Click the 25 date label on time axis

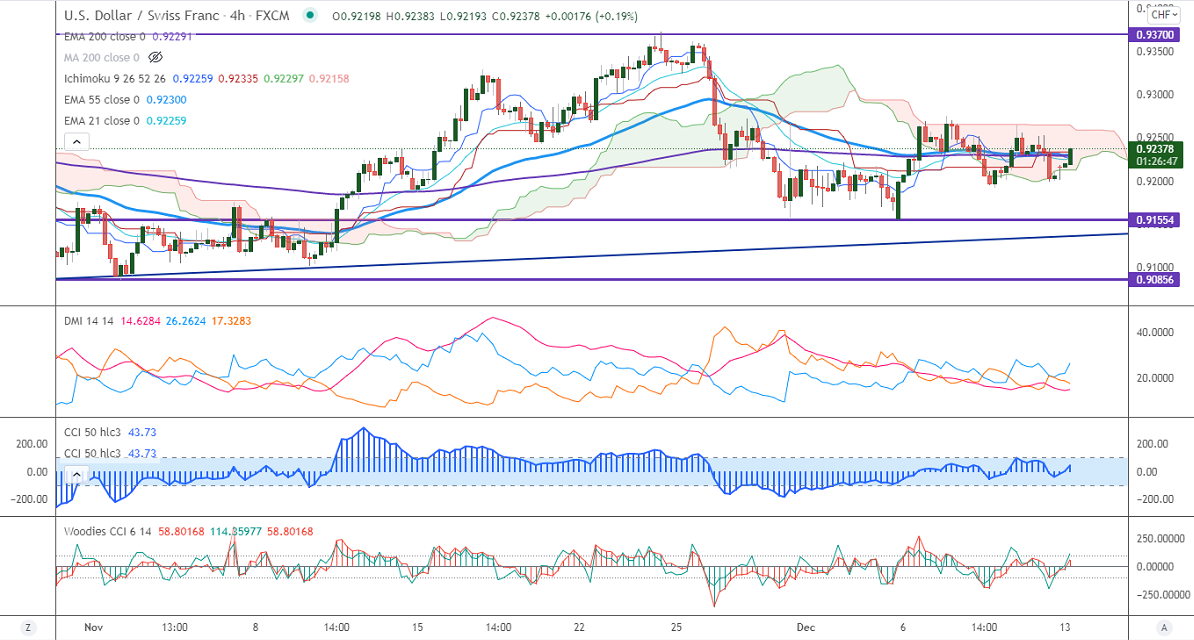click(x=676, y=627)
